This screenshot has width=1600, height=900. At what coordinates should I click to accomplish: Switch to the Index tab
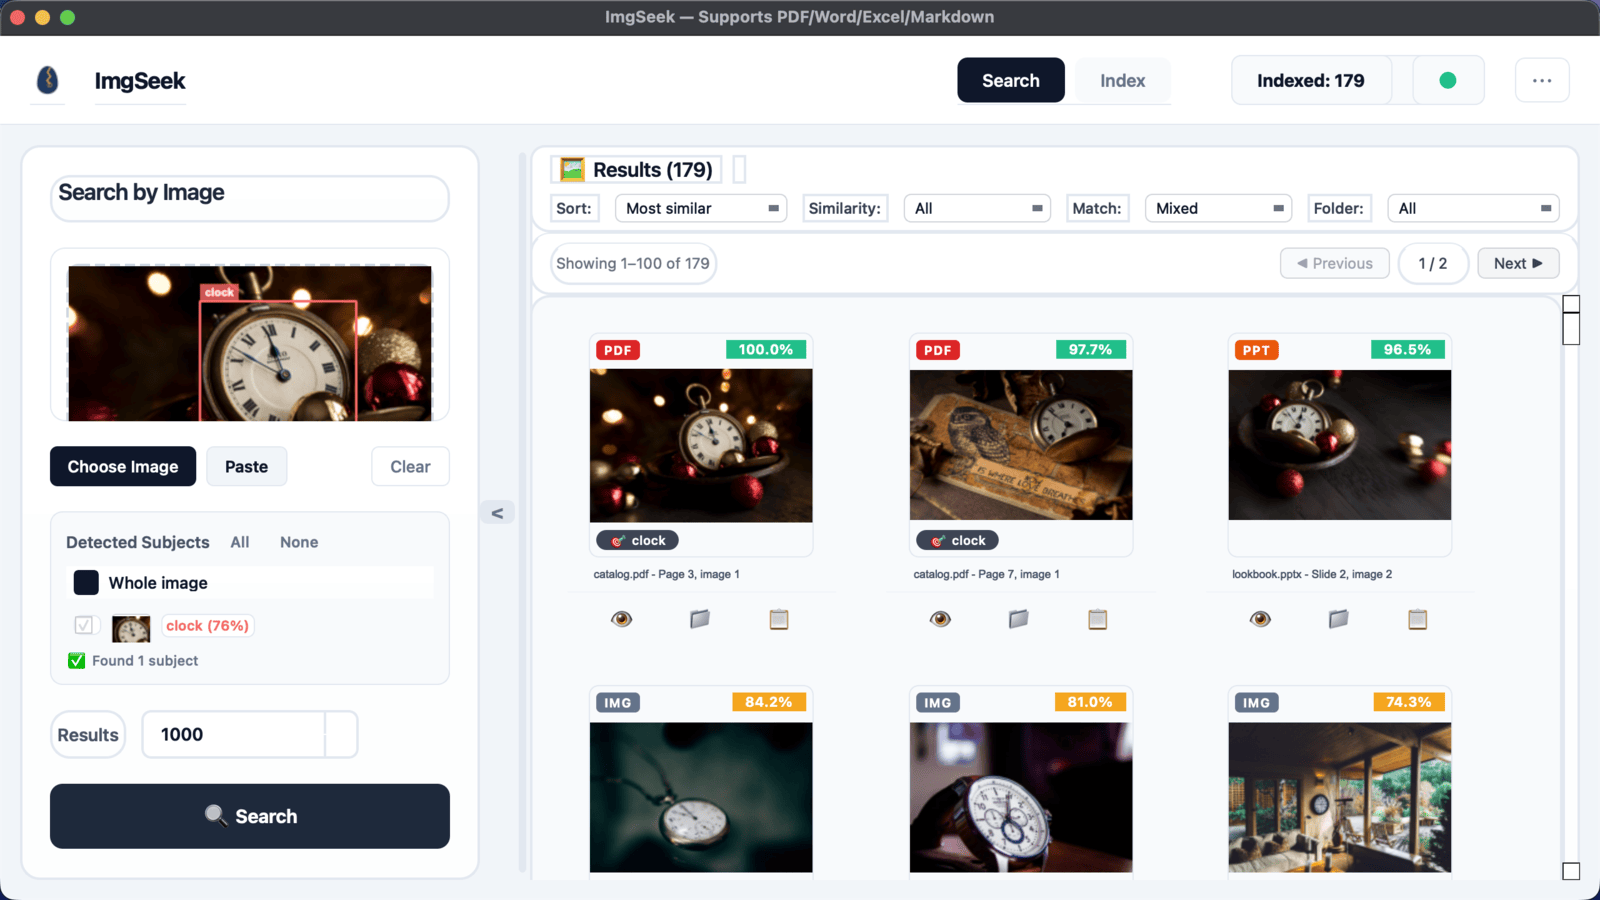click(1122, 80)
